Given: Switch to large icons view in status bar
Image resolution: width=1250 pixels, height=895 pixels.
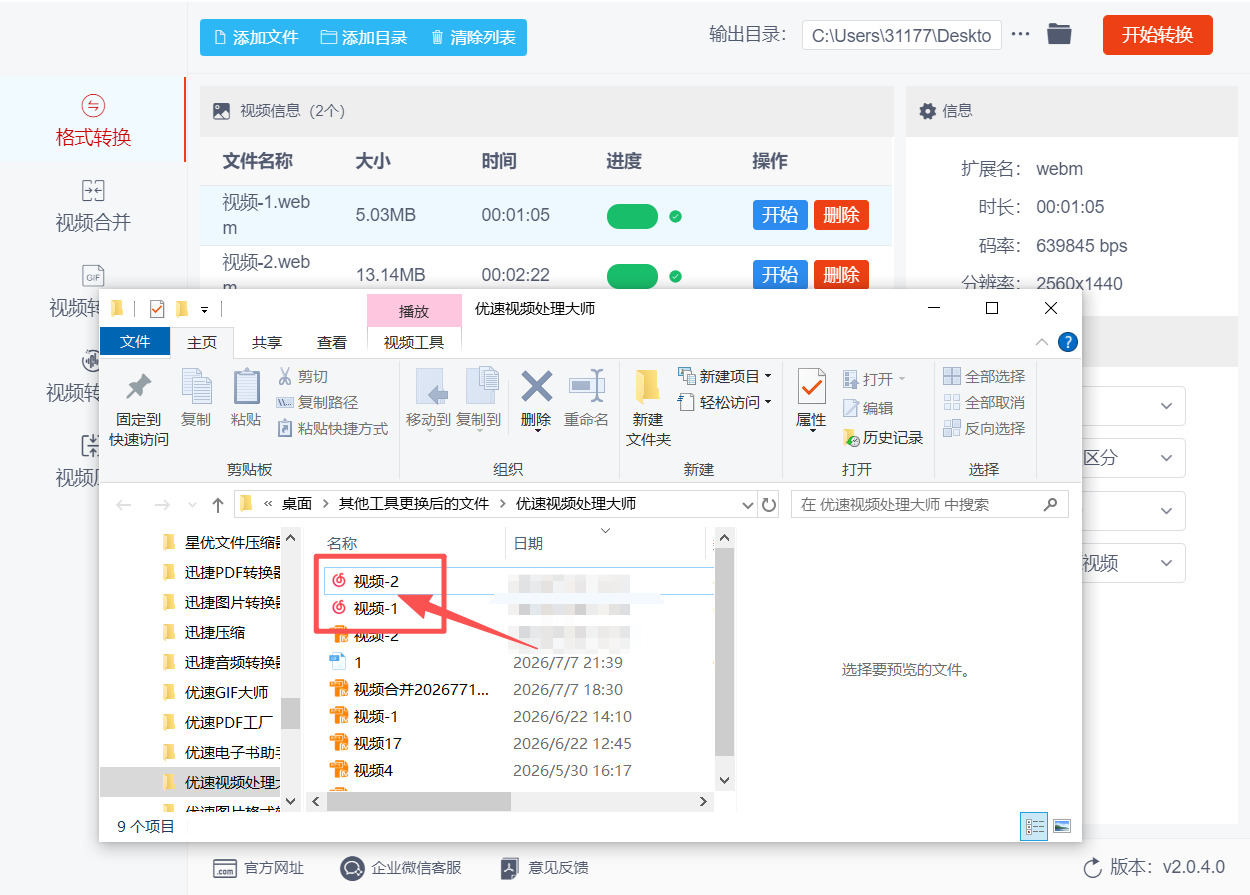Looking at the screenshot, I should coord(1062,826).
